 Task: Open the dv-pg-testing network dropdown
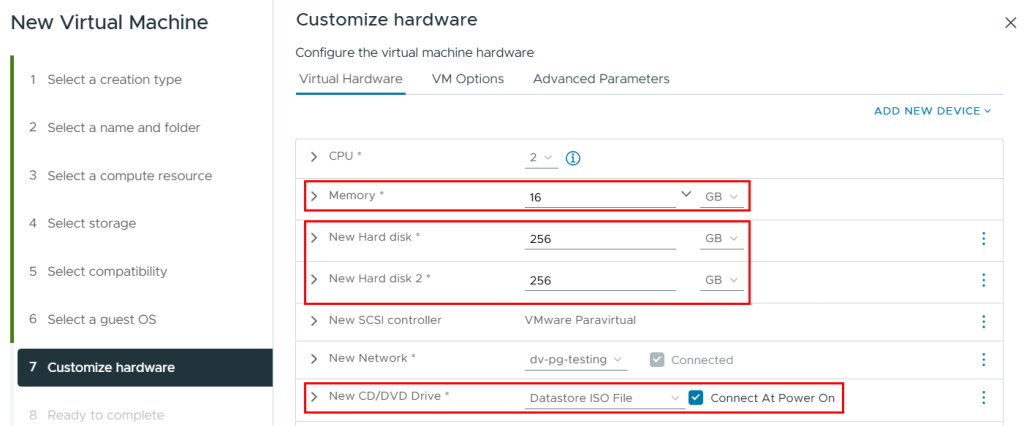pos(577,360)
